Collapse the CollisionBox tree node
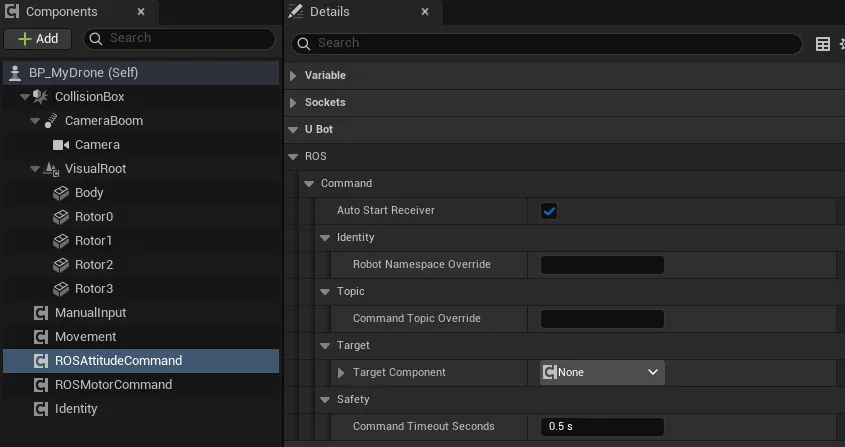 pos(25,97)
